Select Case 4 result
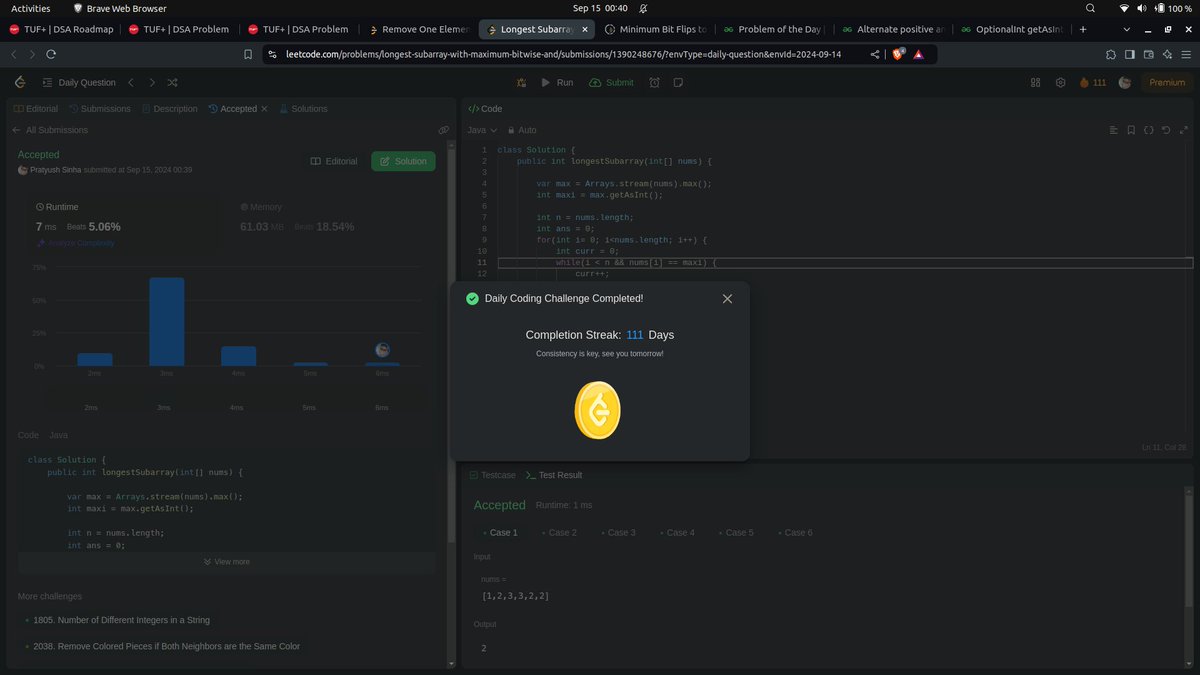This screenshot has height=675, width=1200. tap(677, 533)
